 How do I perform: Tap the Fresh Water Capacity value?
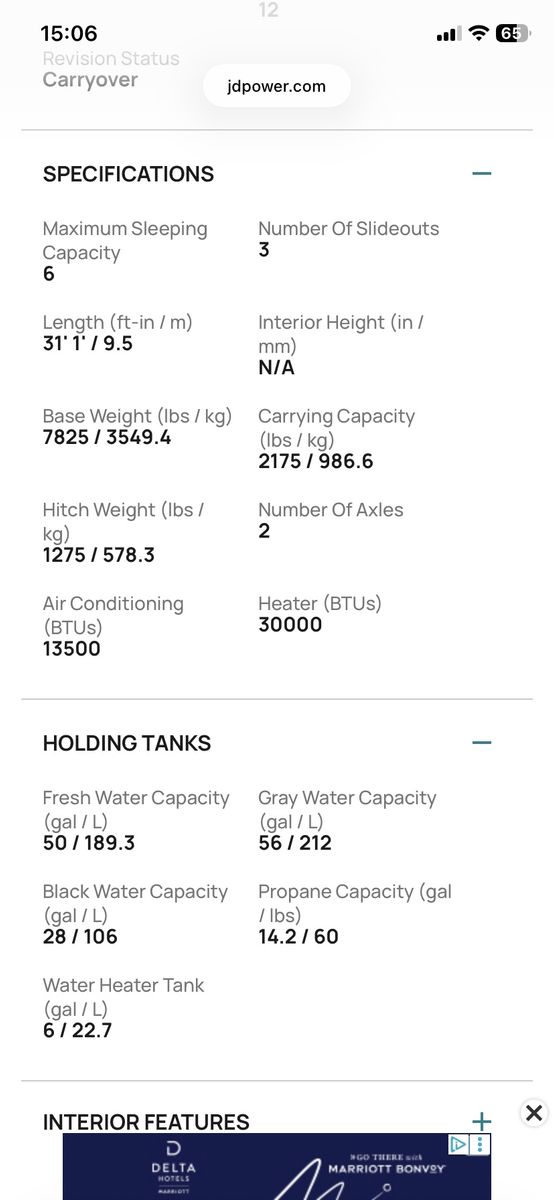click(89, 843)
